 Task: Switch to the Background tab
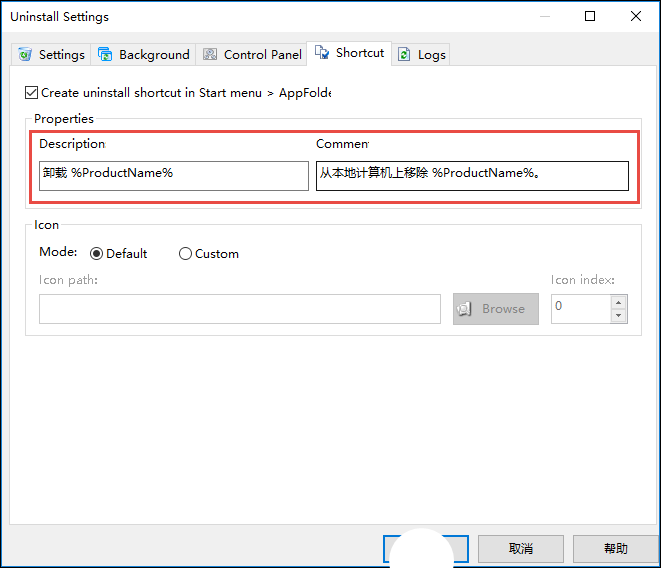point(143,54)
